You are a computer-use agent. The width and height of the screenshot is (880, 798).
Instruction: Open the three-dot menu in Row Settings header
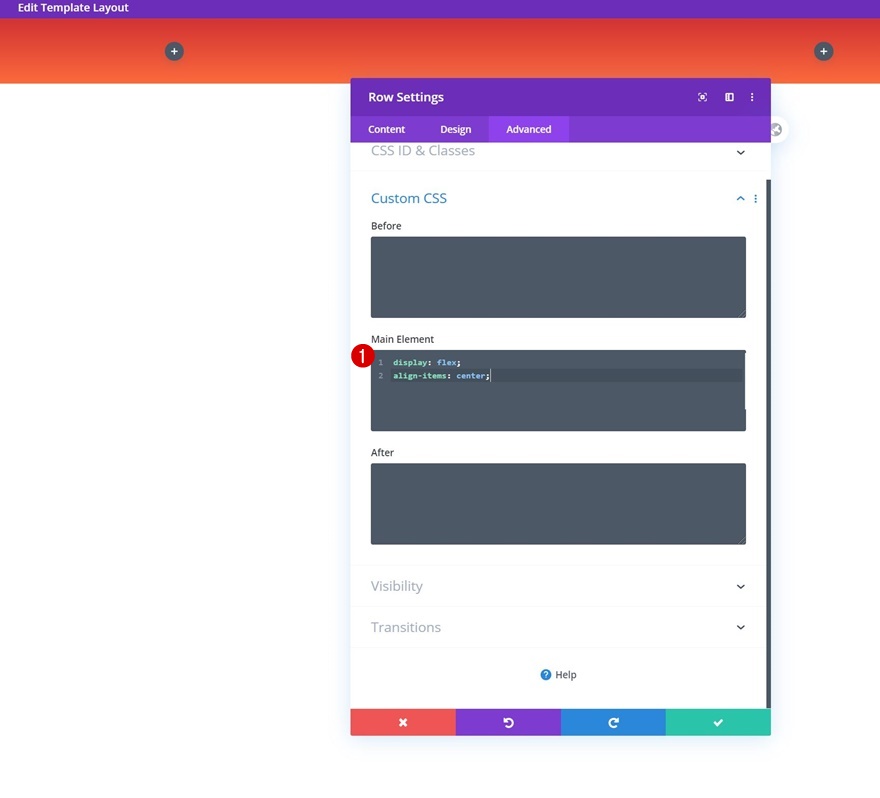tap(752, 97)
